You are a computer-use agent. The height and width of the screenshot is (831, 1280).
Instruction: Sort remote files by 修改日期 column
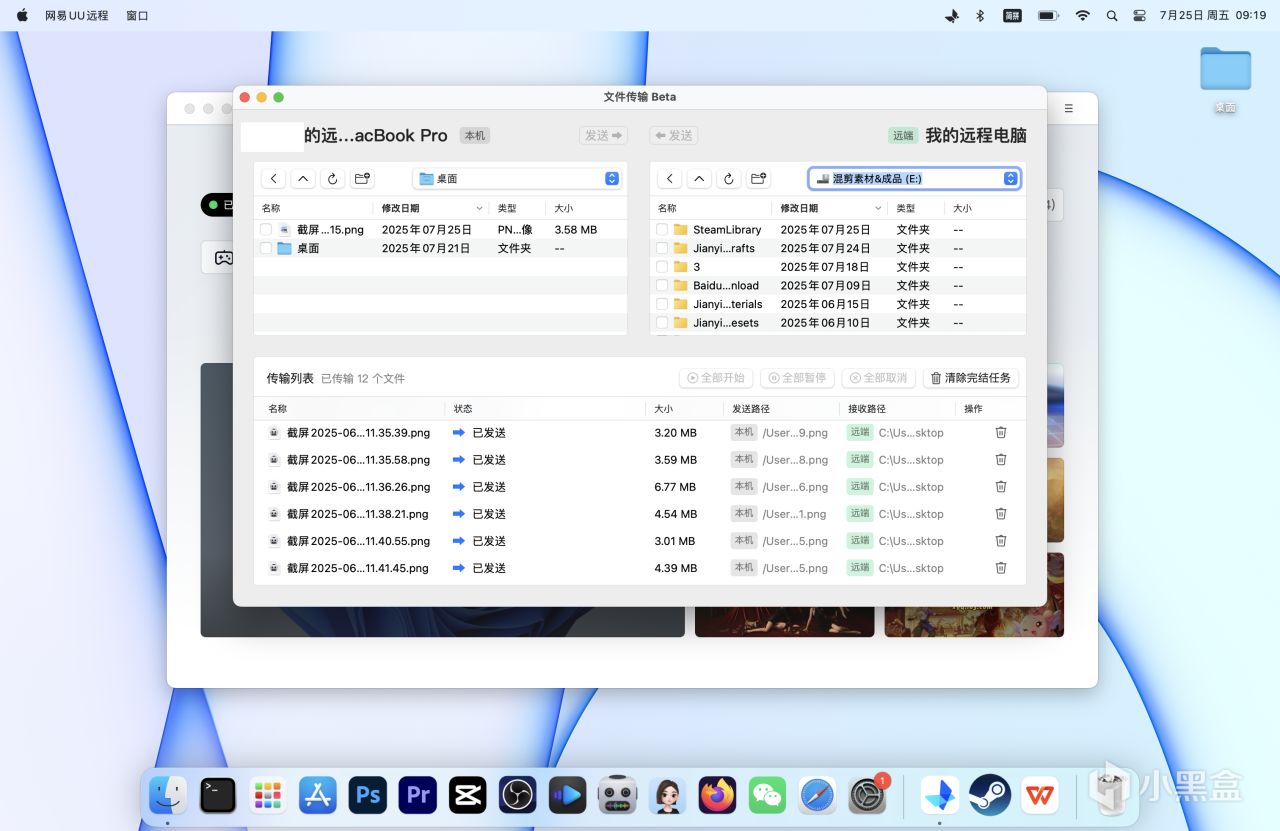[800, 208]
